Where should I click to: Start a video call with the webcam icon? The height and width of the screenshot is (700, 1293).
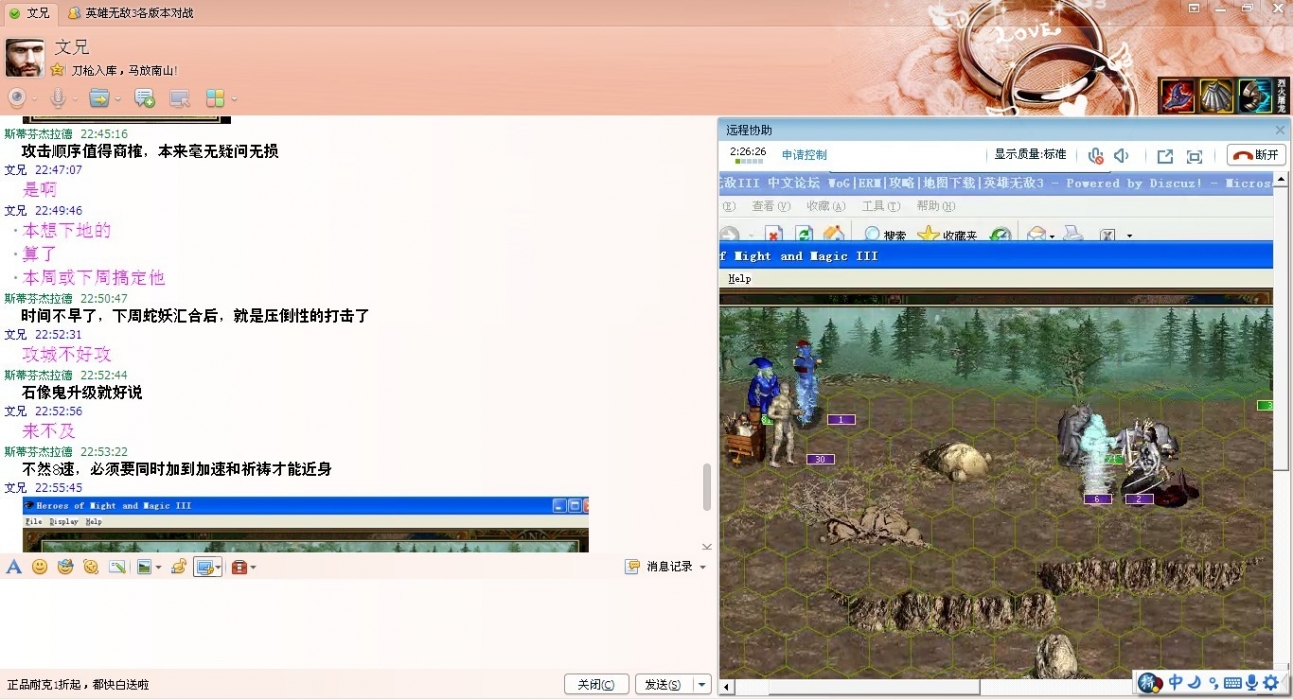point(17,98)
